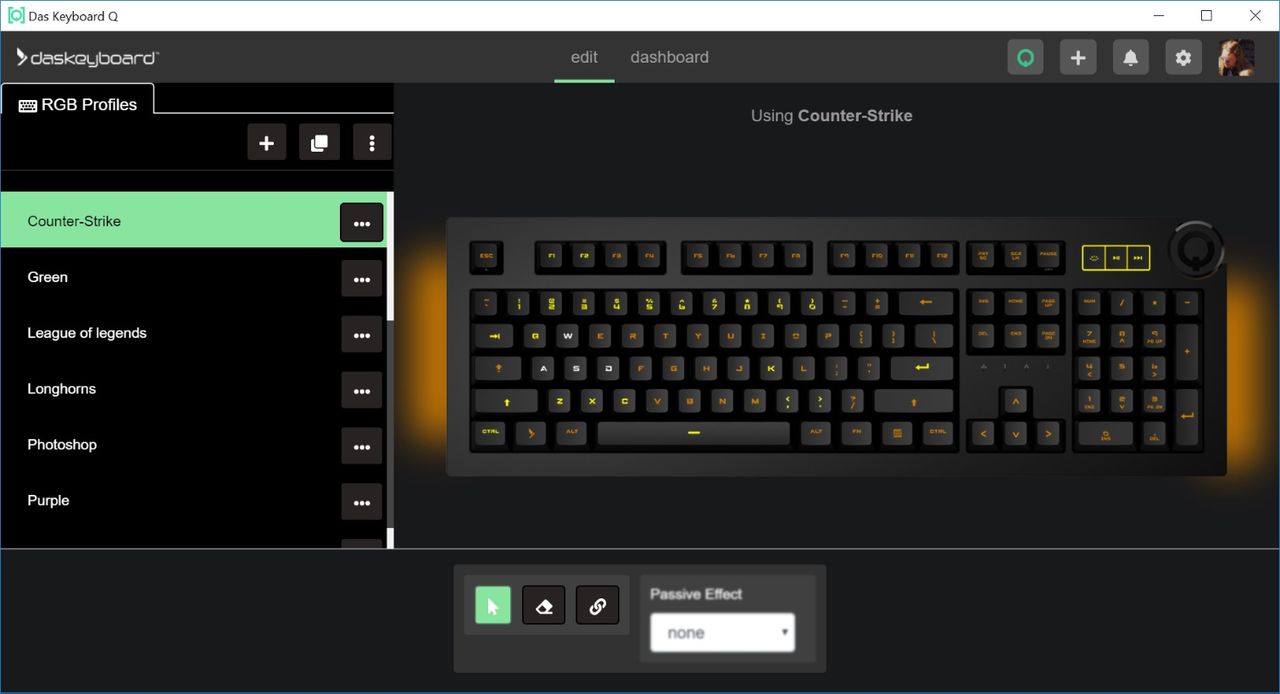Add a new RGB profile
The image size is (1280, 694).
pos(267,143)
